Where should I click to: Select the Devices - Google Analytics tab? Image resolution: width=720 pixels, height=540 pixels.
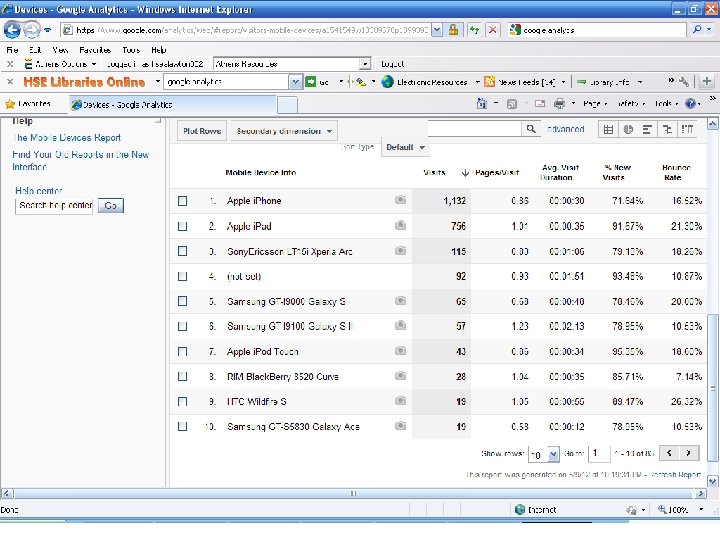tap(173, 104)
